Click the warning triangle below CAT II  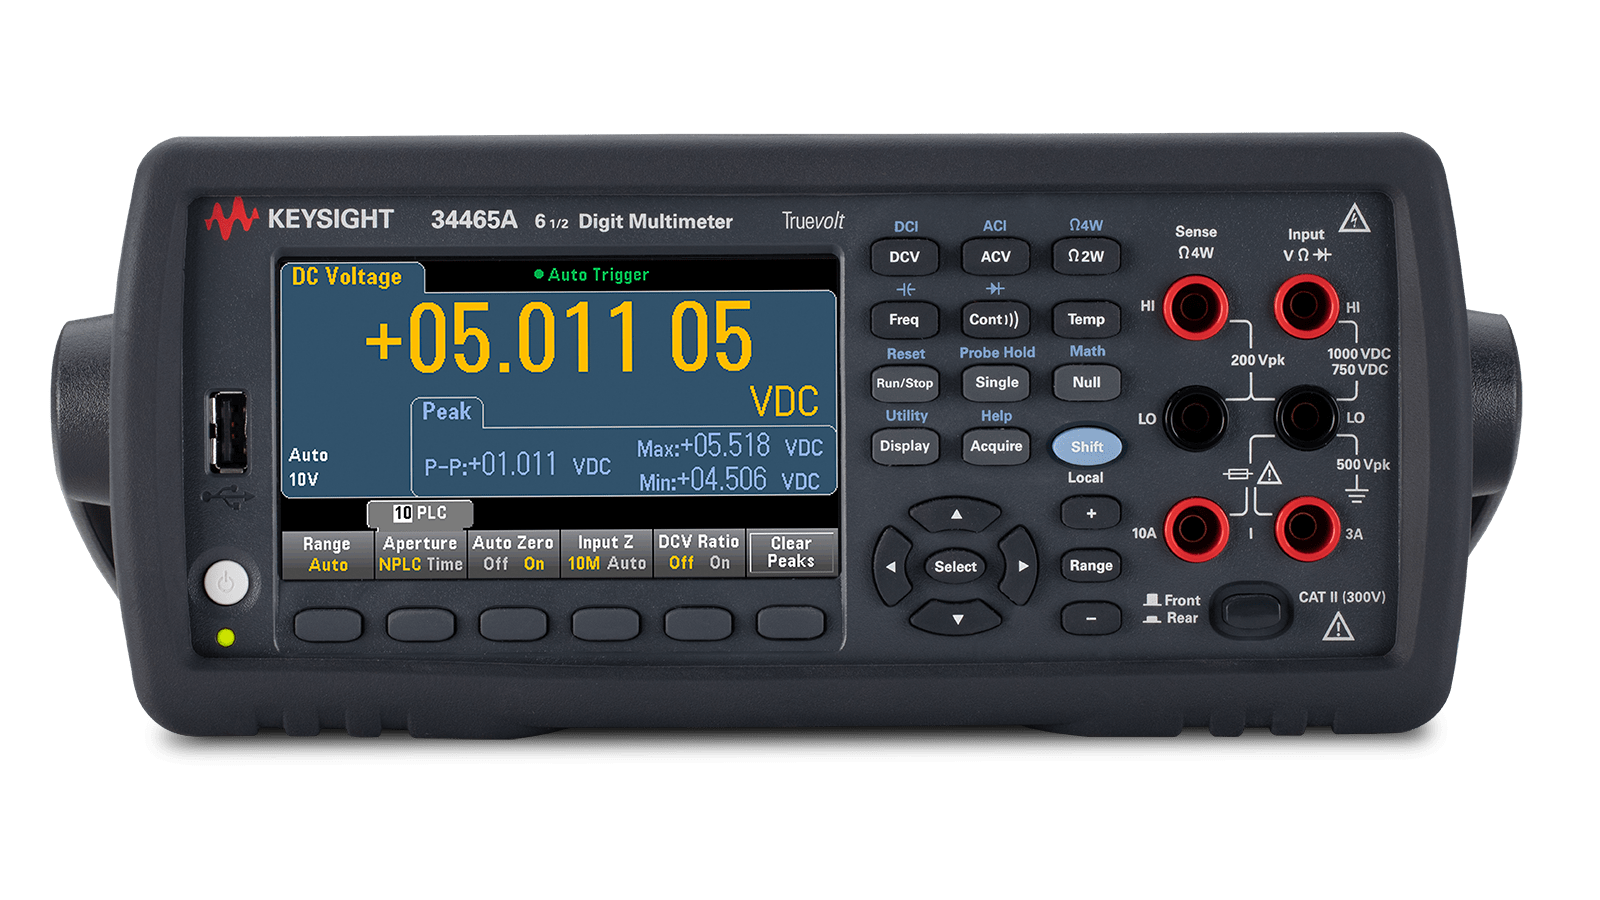pyautogui.click(x=1338, y=627)
